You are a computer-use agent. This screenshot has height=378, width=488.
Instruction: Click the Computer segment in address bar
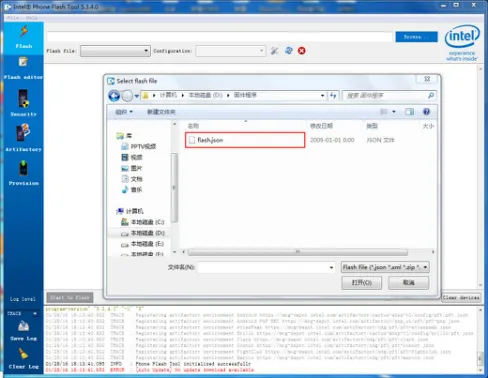tap(168, 95)
